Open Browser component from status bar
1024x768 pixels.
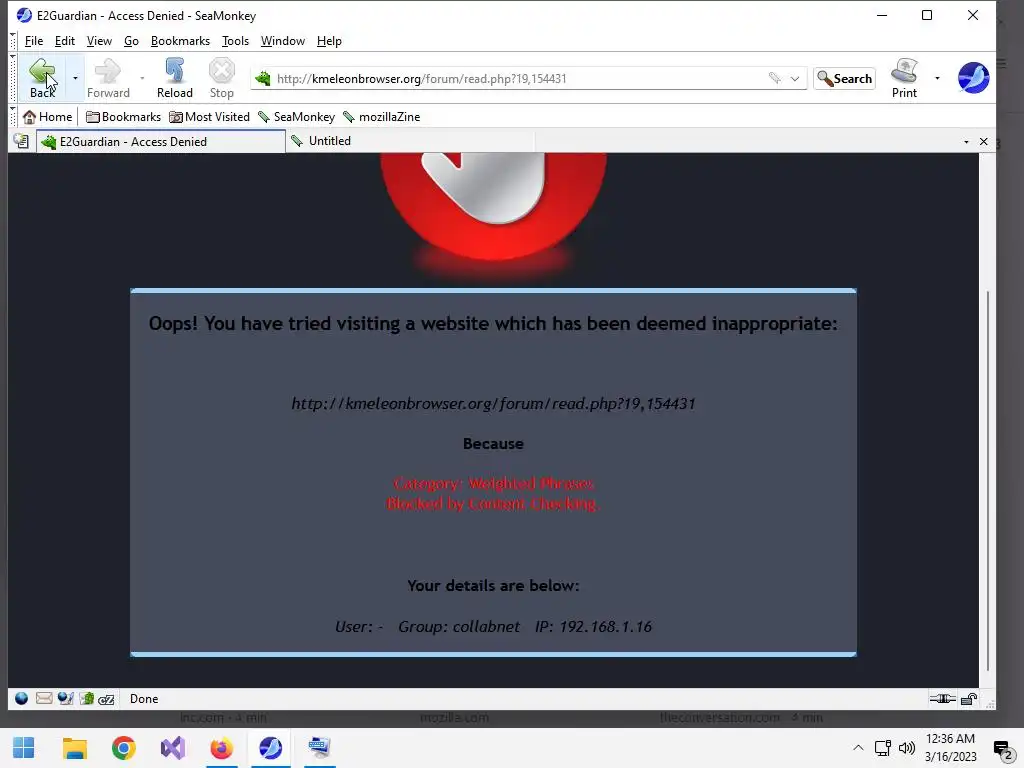coord(22,698)
